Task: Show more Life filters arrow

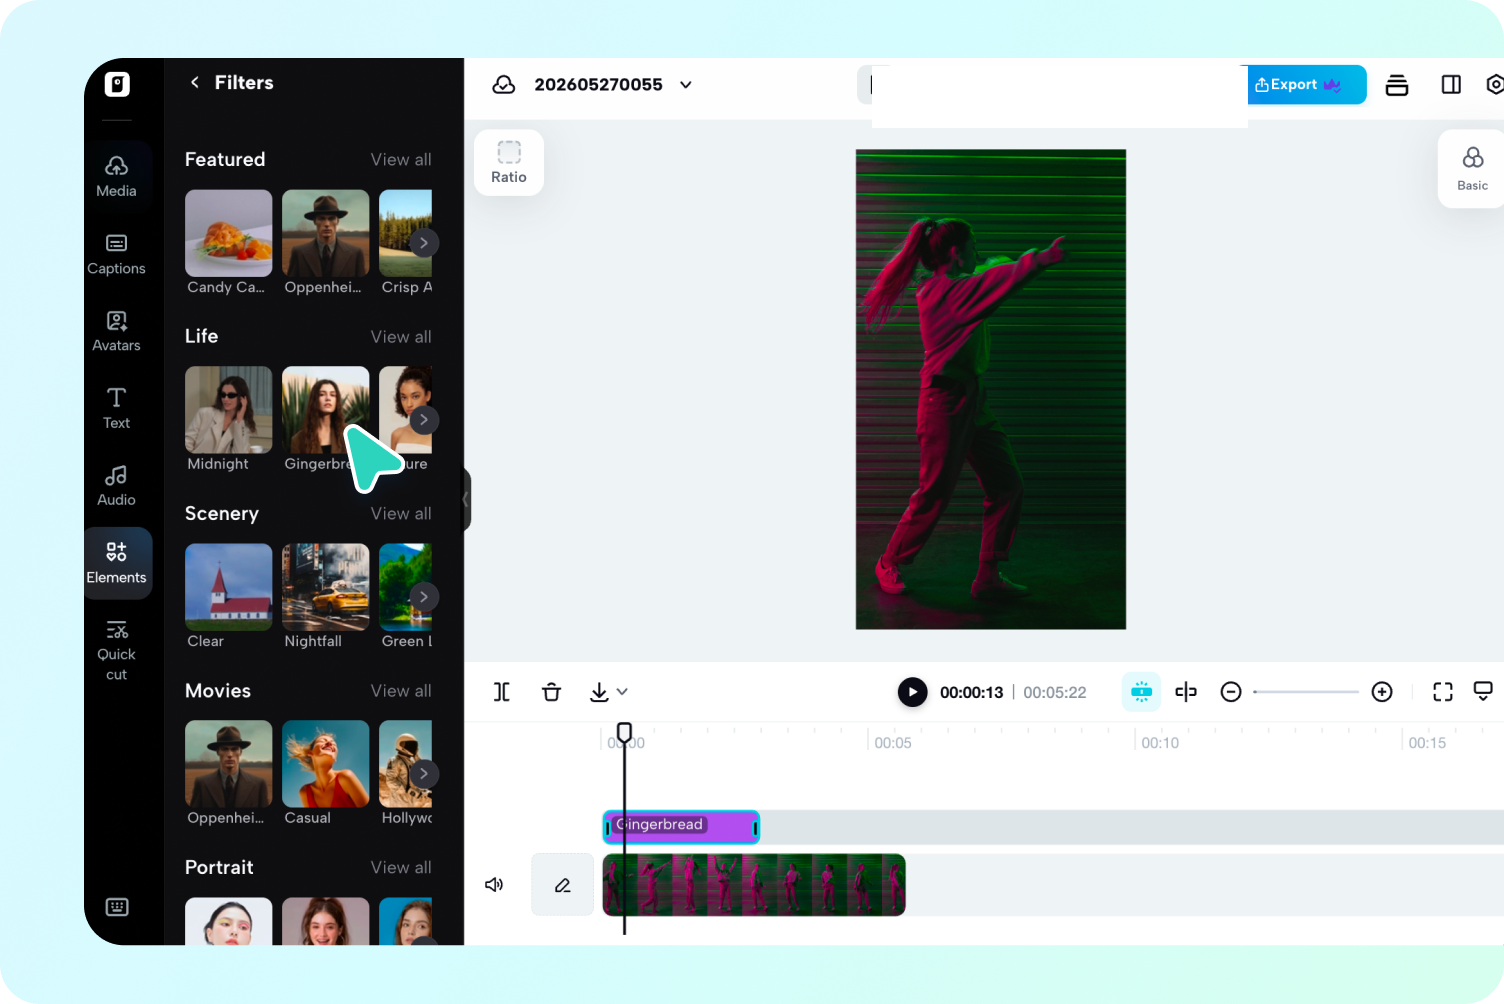Action: (x=424, y=420)
